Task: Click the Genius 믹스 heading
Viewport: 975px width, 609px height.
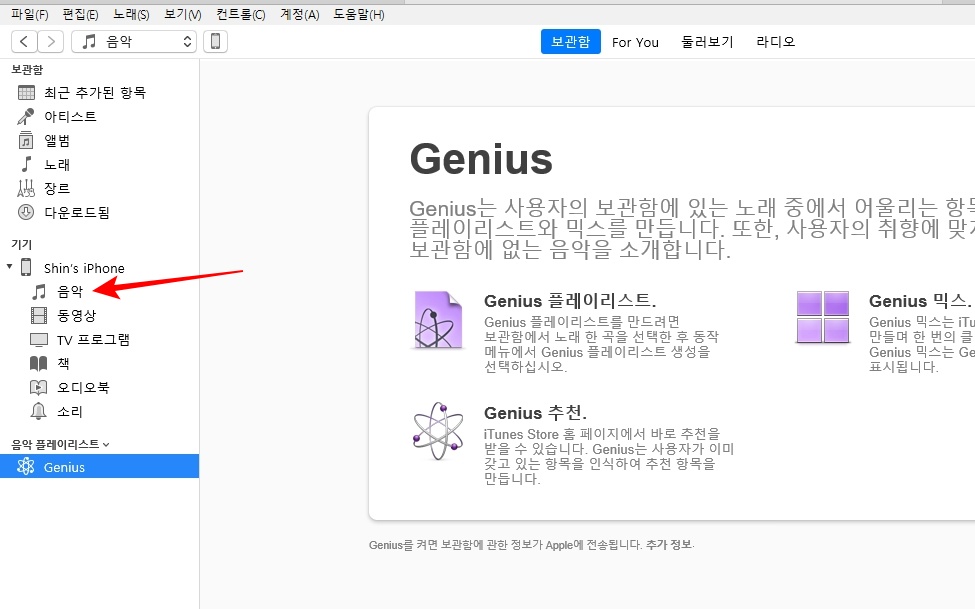Action: [x=919, y=301]
